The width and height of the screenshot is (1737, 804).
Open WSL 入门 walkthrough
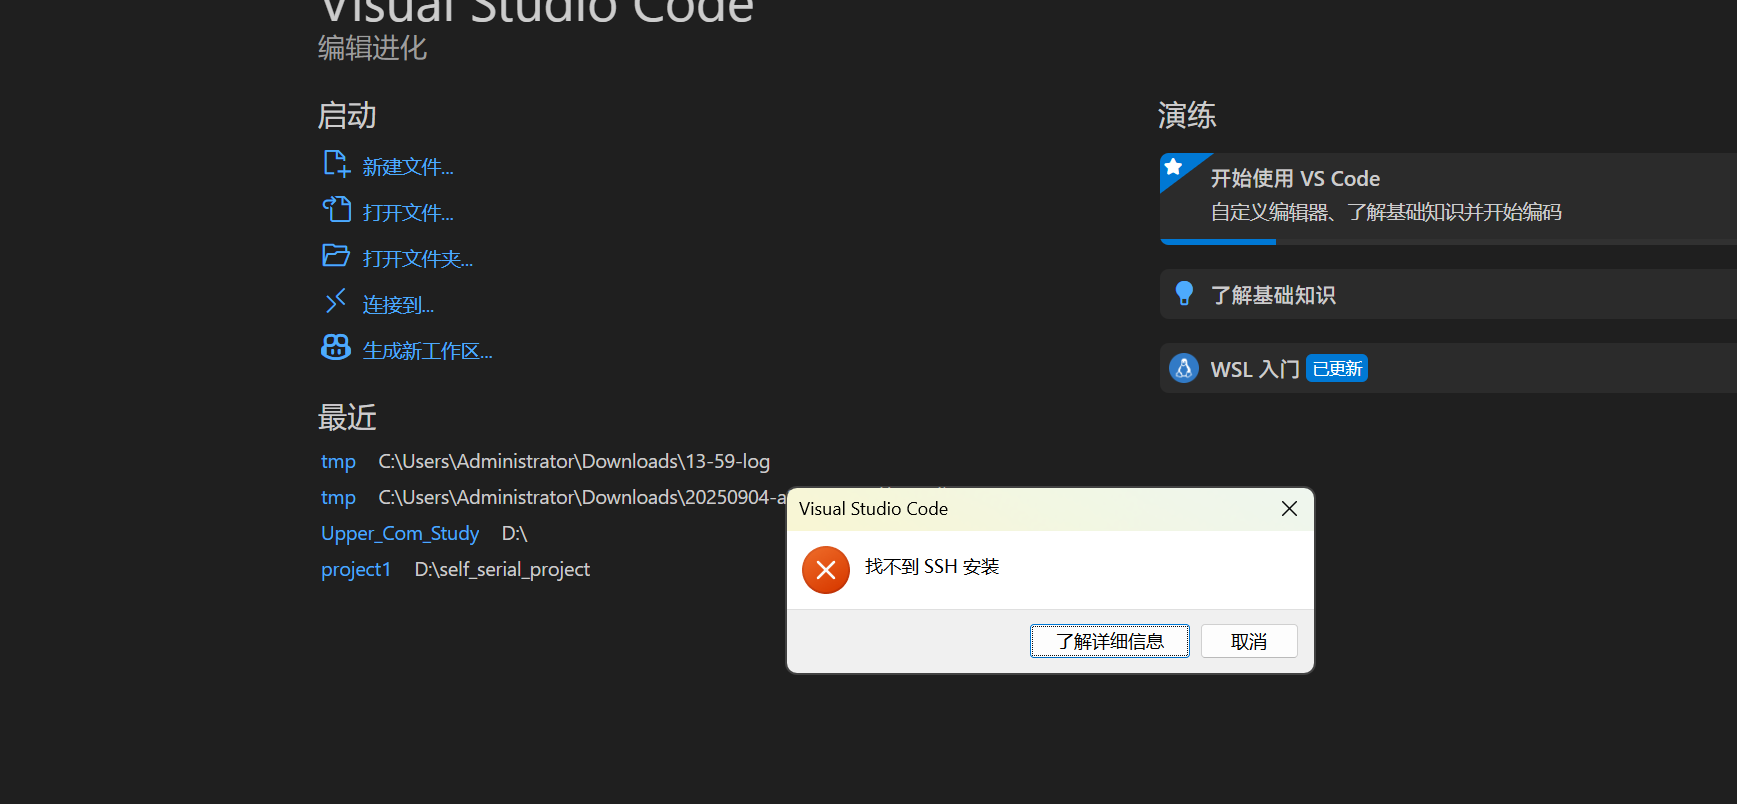(1448, 368)
